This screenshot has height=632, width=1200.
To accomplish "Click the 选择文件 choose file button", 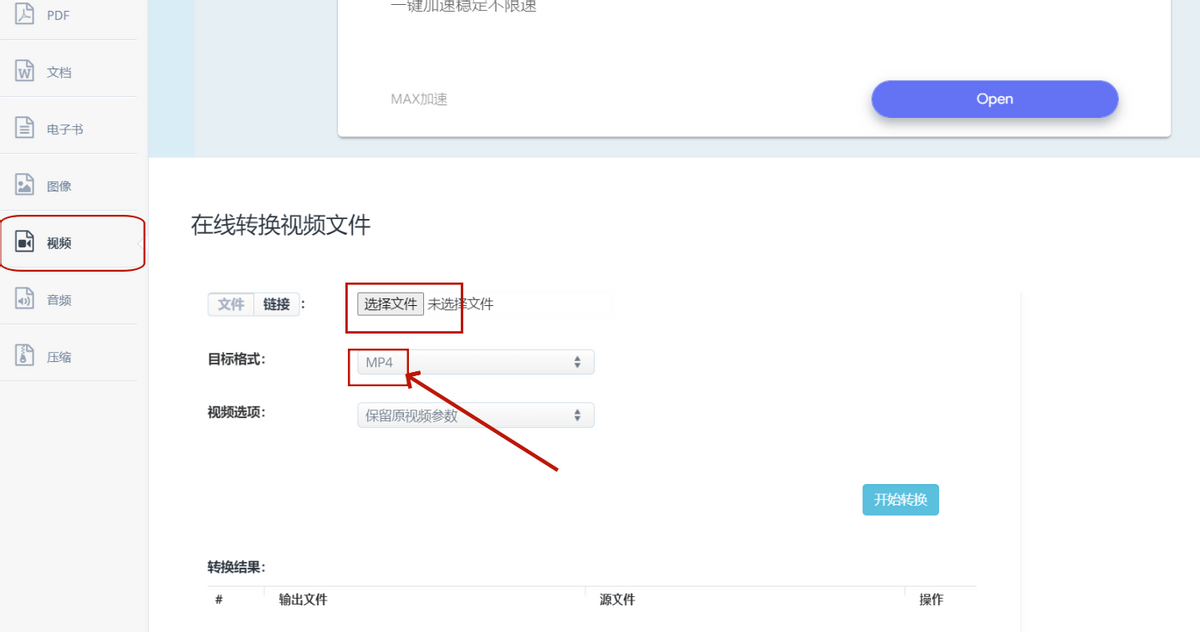I will point(390,304).
